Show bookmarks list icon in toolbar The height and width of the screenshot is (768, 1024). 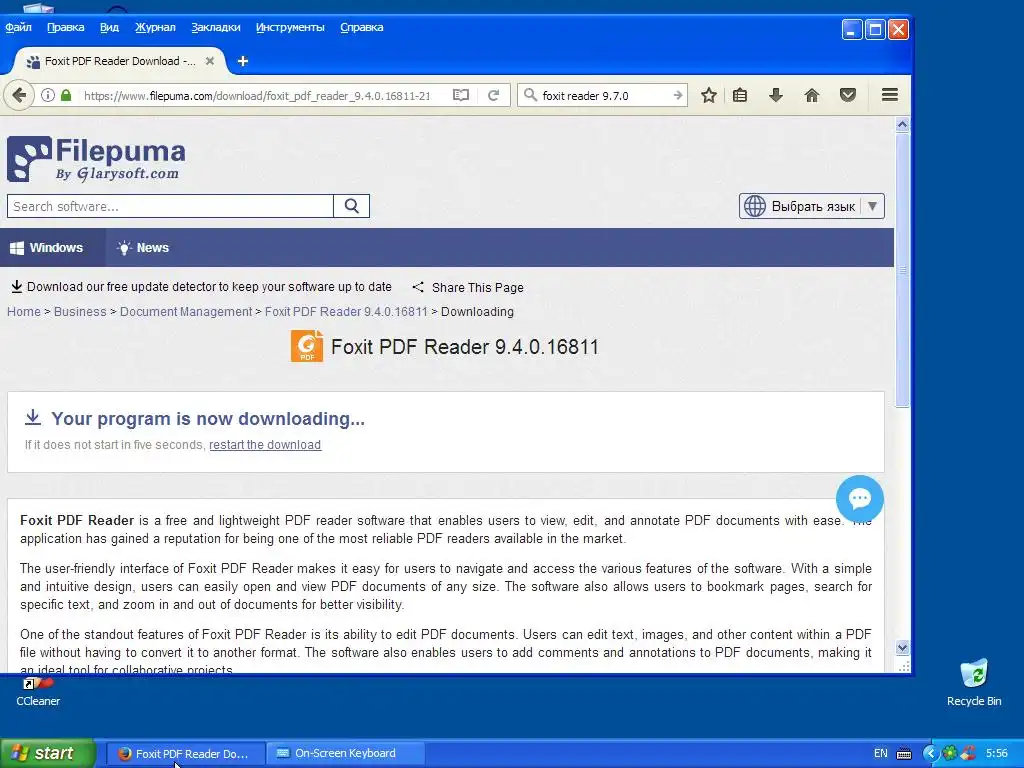click(x=740, y=95)
